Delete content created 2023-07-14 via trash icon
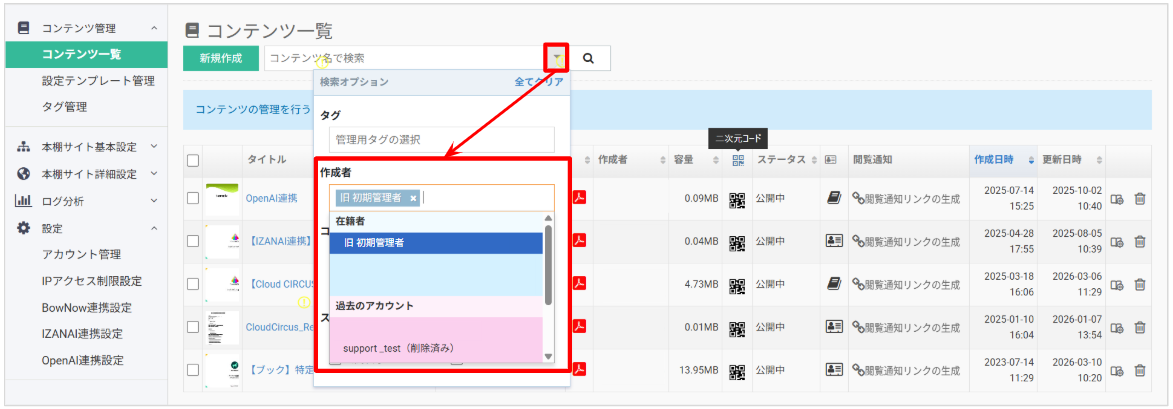Viewport: 1173px width, 409px height. pyautogui.click(x=1139, y=369)
